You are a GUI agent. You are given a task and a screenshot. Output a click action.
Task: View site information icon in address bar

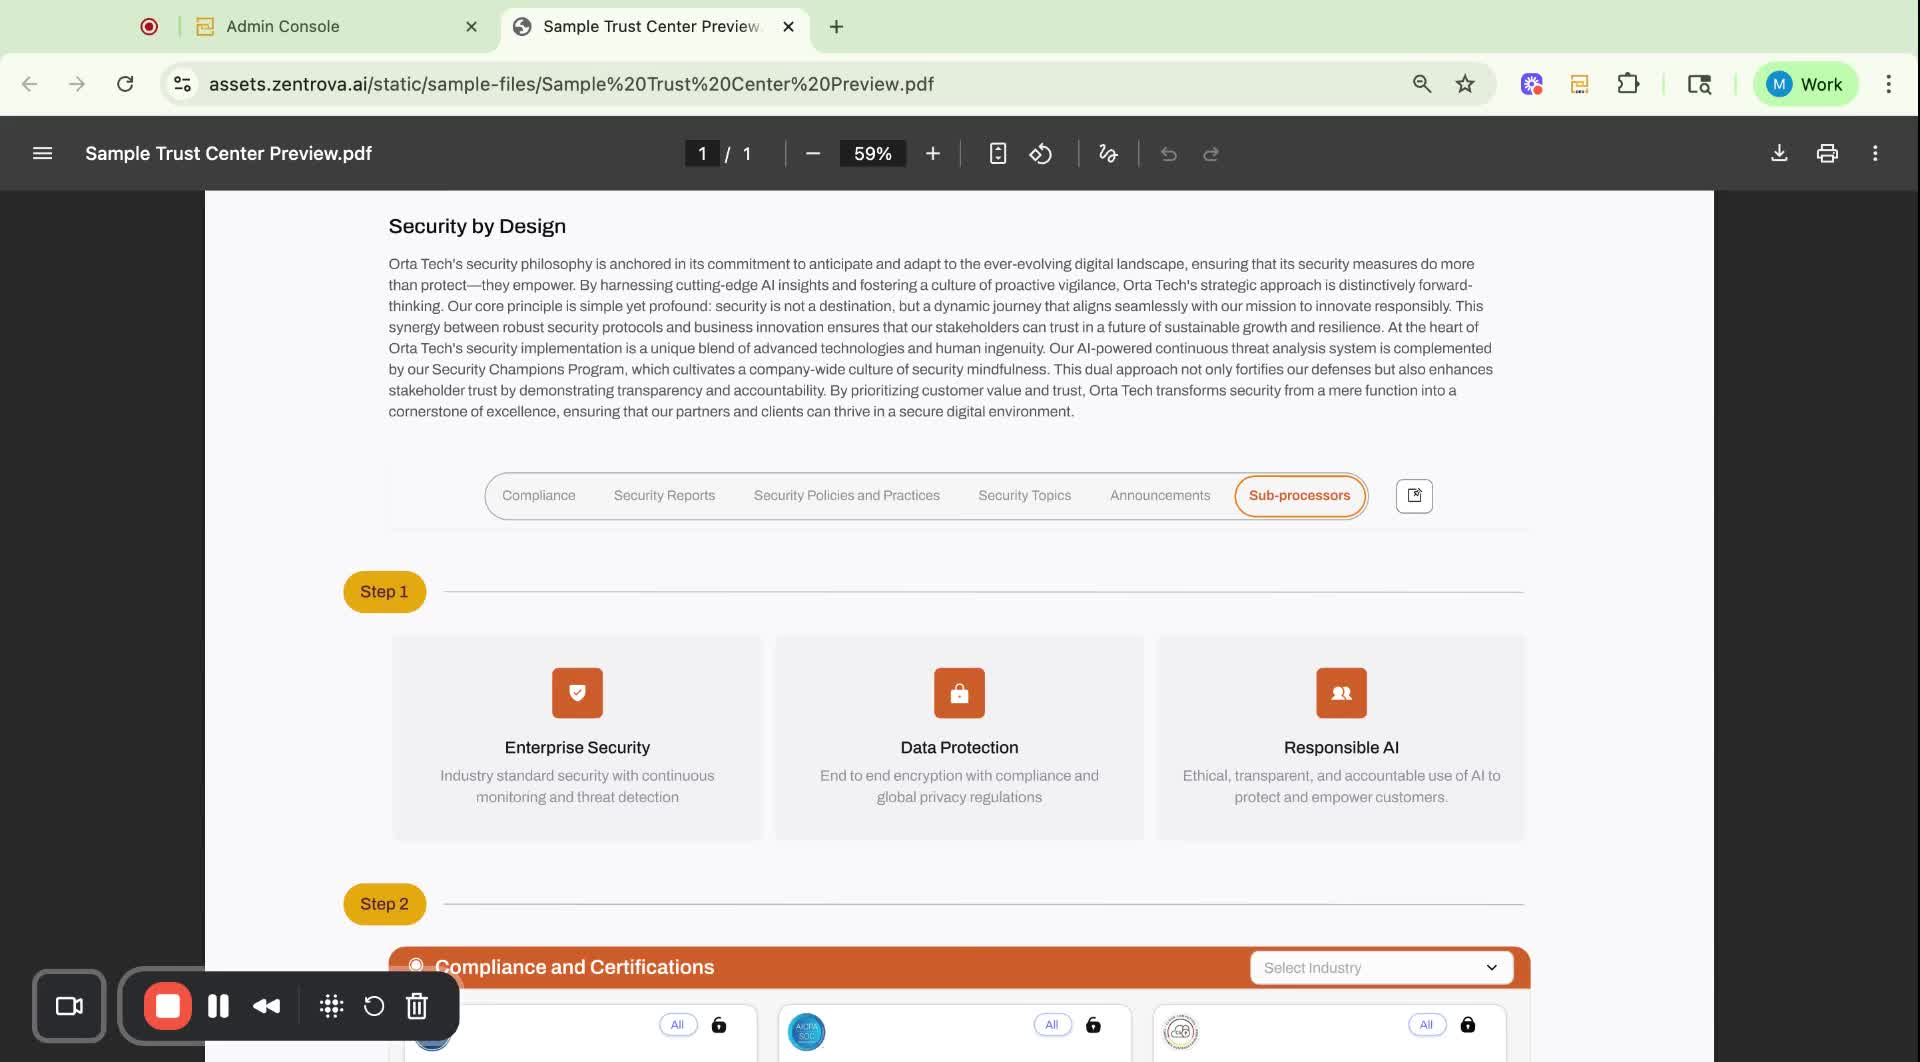tap(182, 84)
